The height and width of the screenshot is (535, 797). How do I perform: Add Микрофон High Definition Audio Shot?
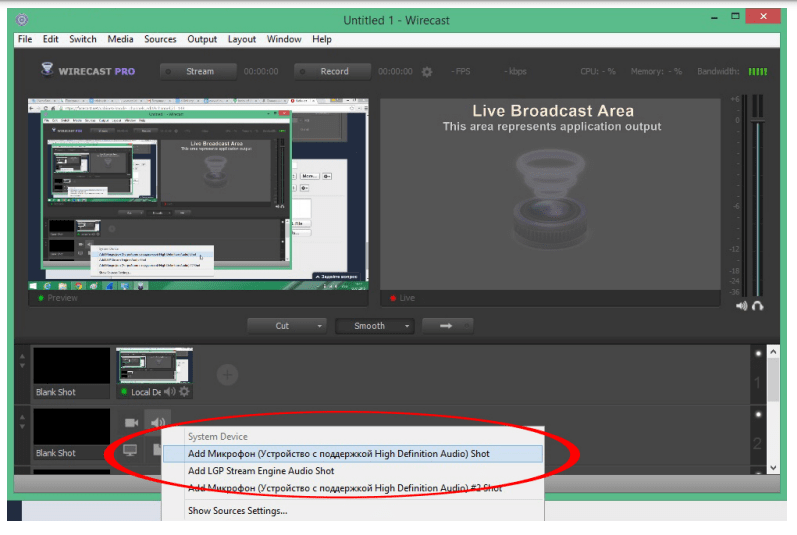[x=353, y=454]
